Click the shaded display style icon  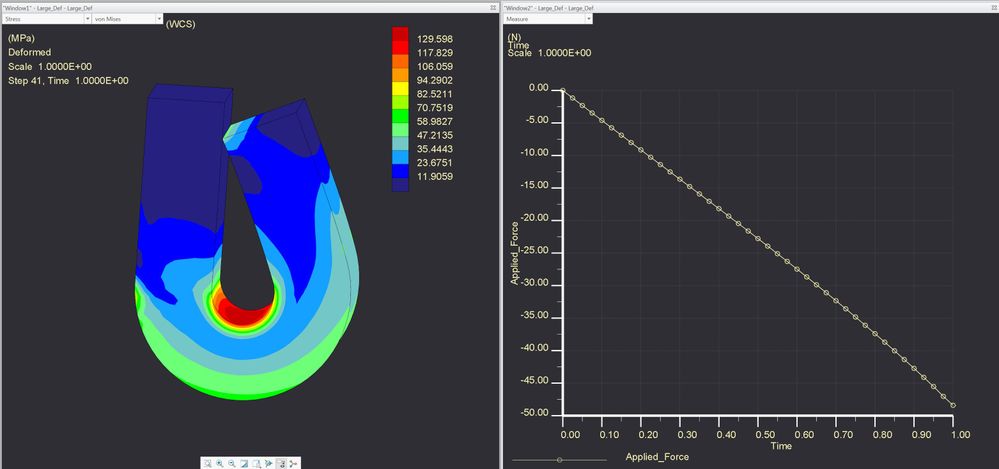coord(244,463)
